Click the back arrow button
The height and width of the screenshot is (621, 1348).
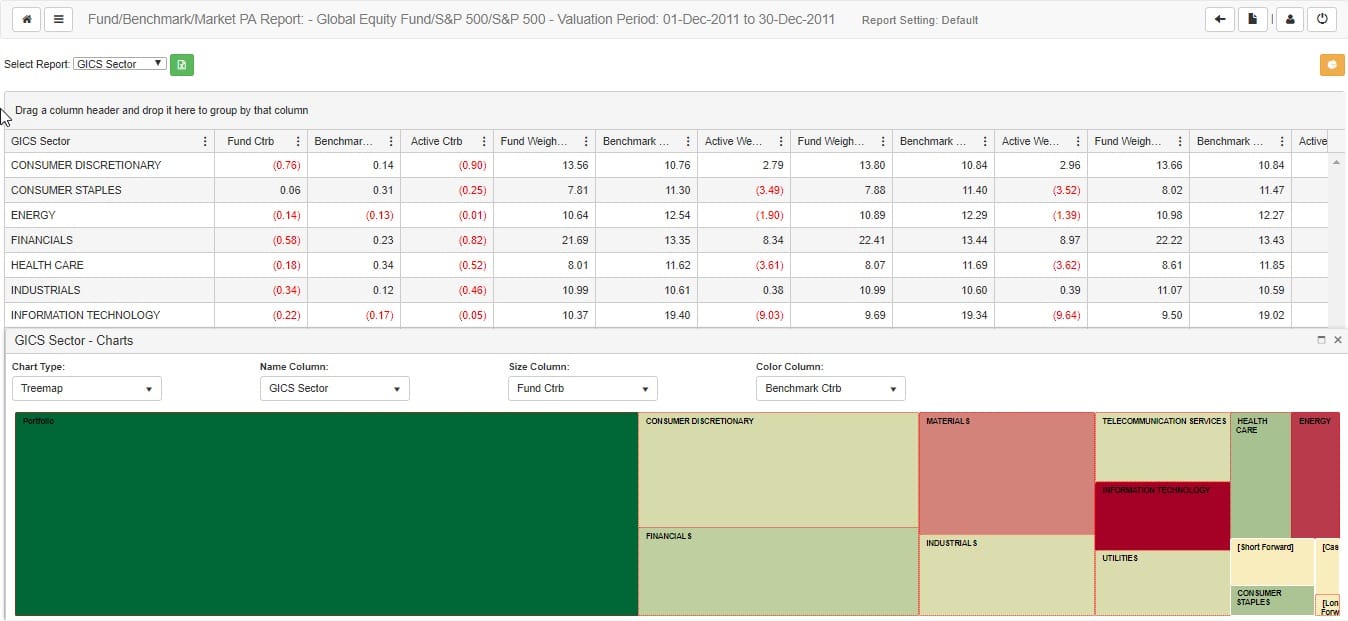pyautogui.click(x=1220, y=19)
